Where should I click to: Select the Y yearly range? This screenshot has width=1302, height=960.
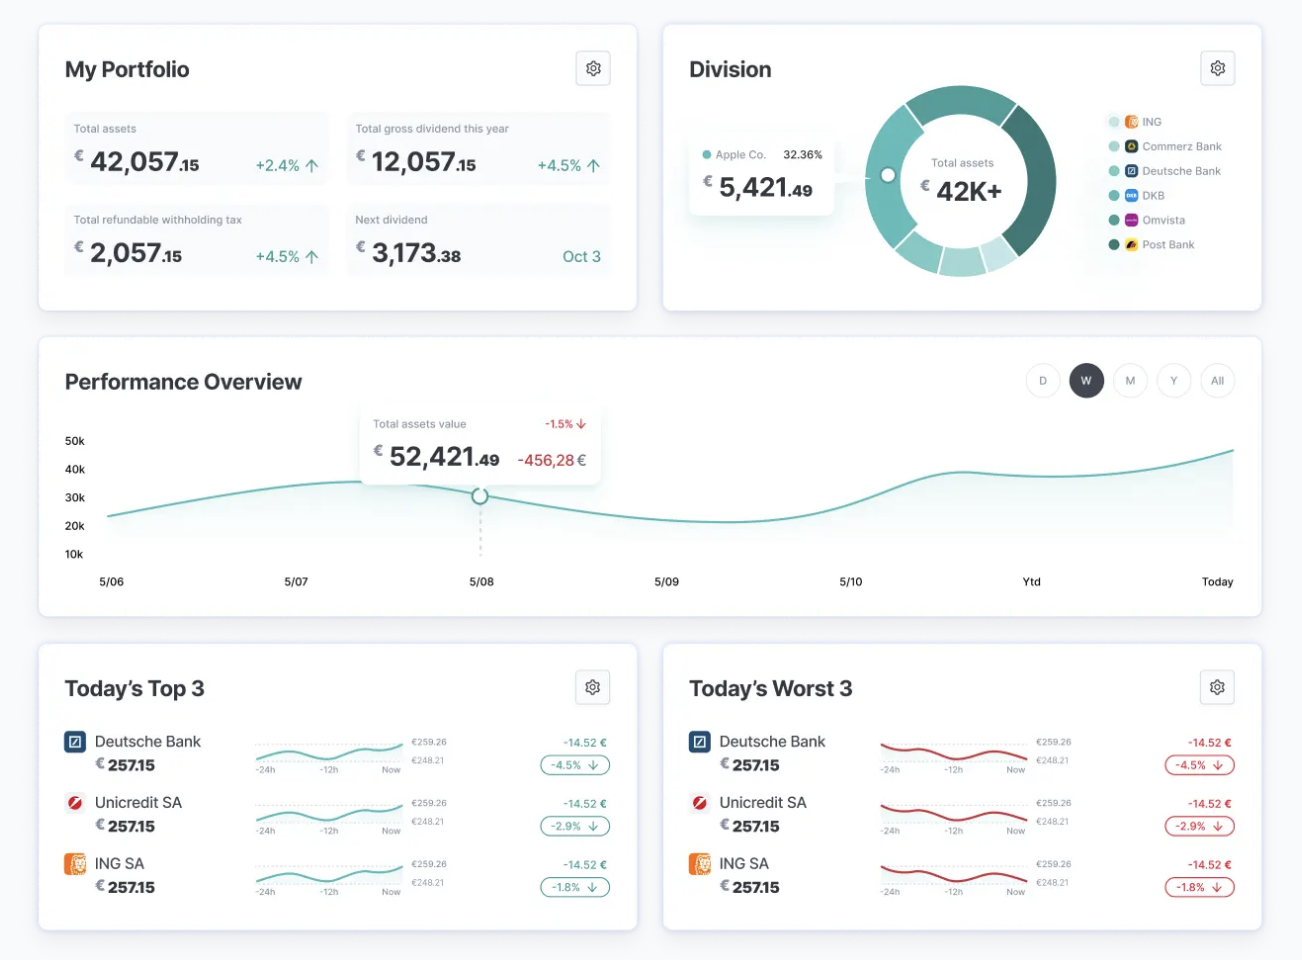(1174, 381)
